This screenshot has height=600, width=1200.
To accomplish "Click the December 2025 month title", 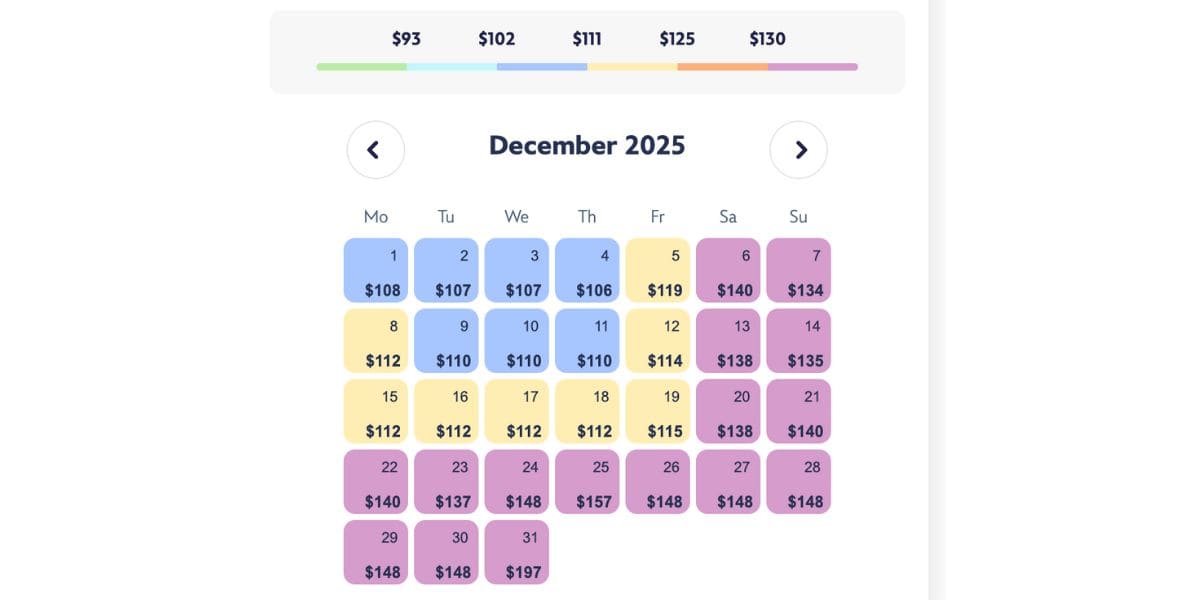I will click(587, 145).
